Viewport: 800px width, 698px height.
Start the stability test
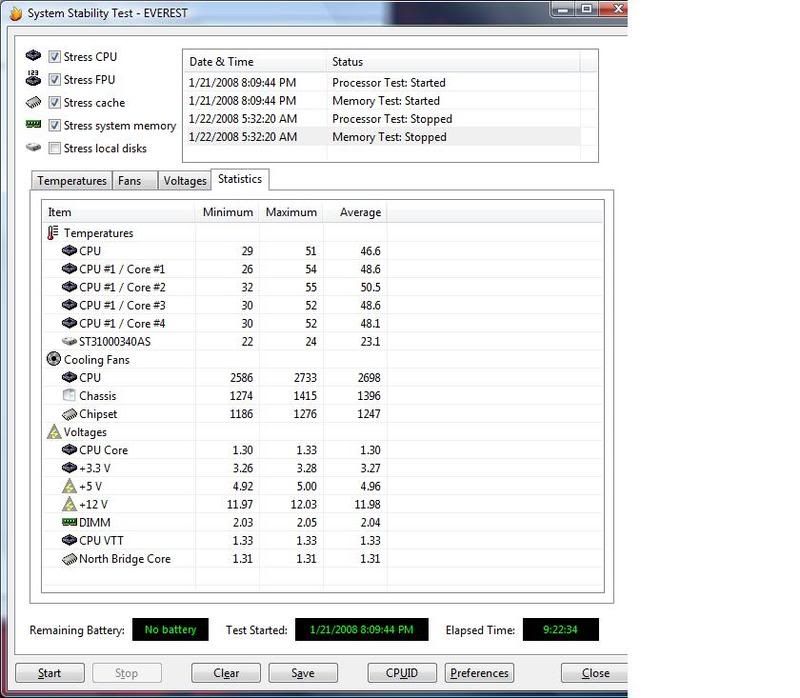tap(49, 674)
